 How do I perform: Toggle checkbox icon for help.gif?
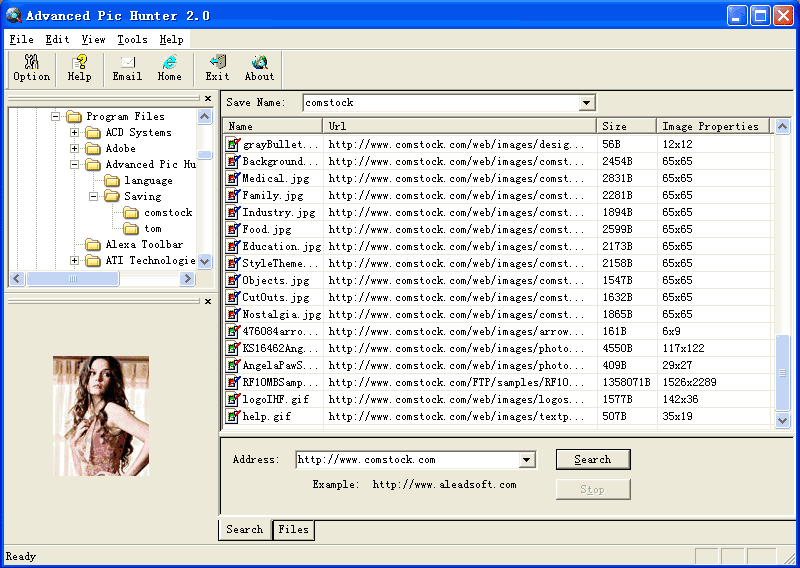click(234, 416)
